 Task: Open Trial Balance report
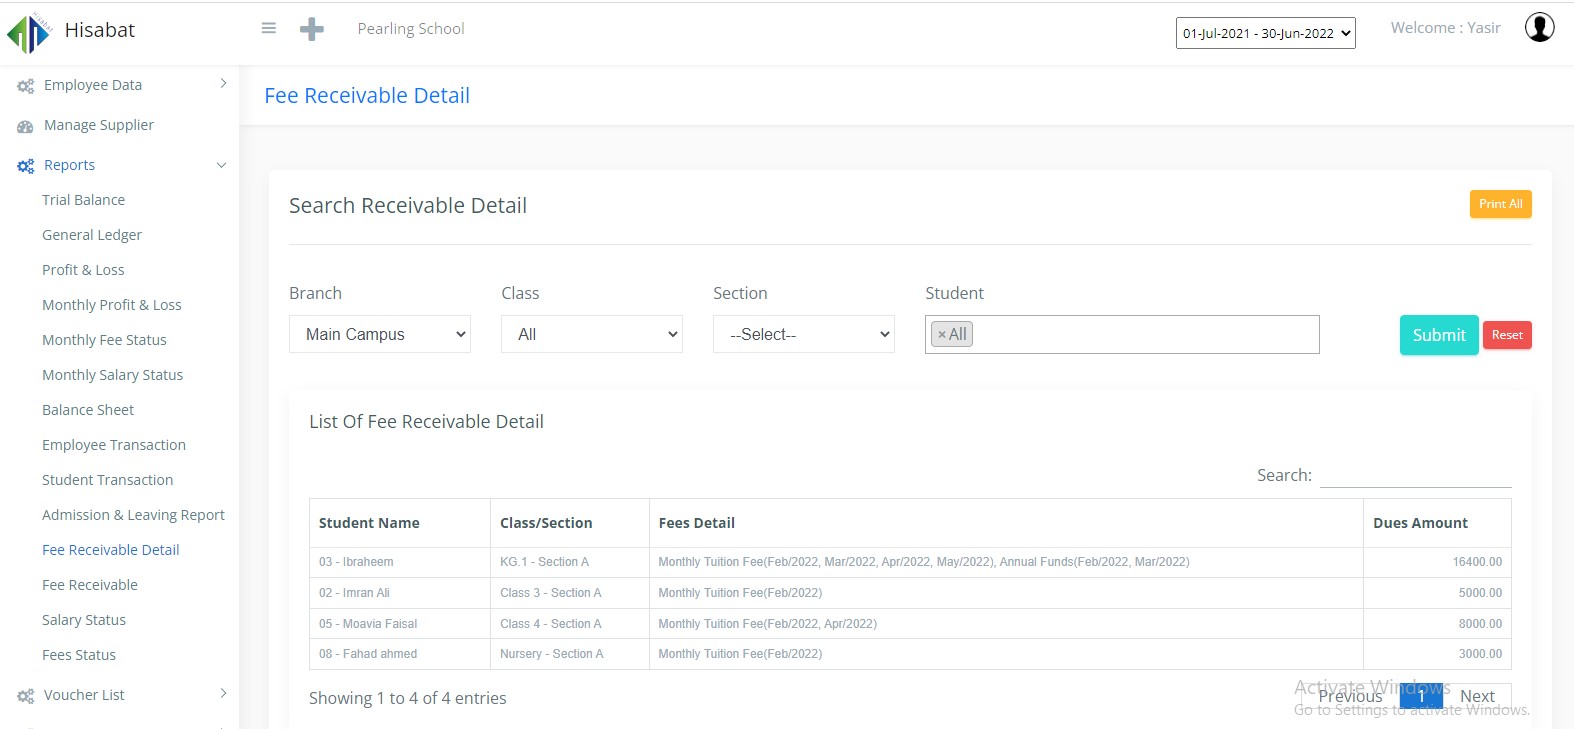[x=84, y=200]
